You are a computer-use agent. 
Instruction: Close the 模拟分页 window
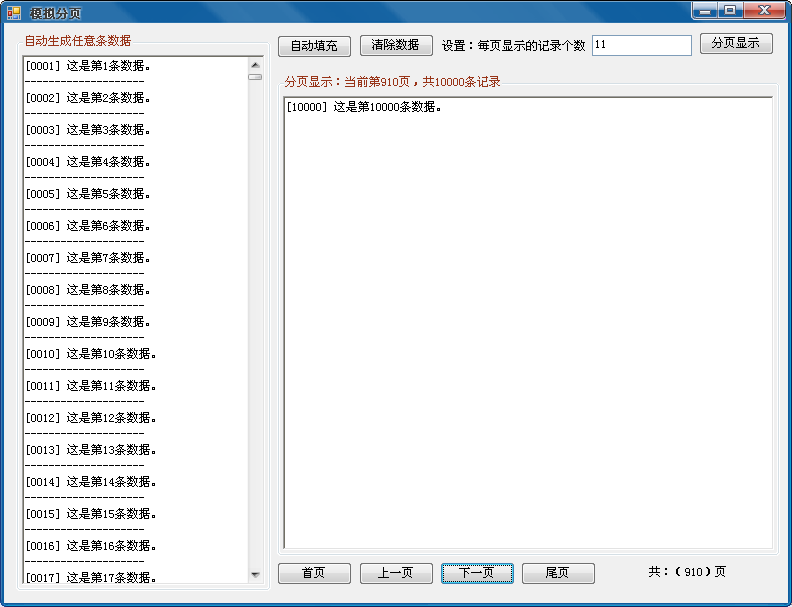(764, 10)
